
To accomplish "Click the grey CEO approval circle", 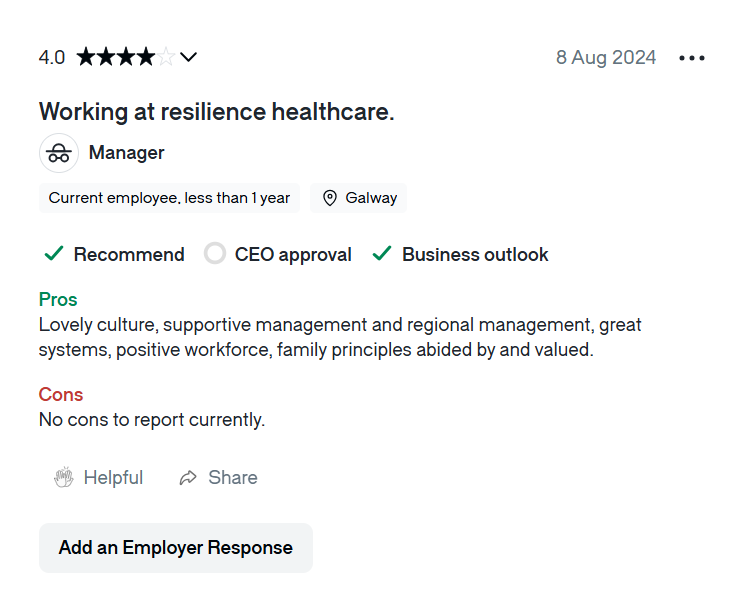I will click(215, 254).
